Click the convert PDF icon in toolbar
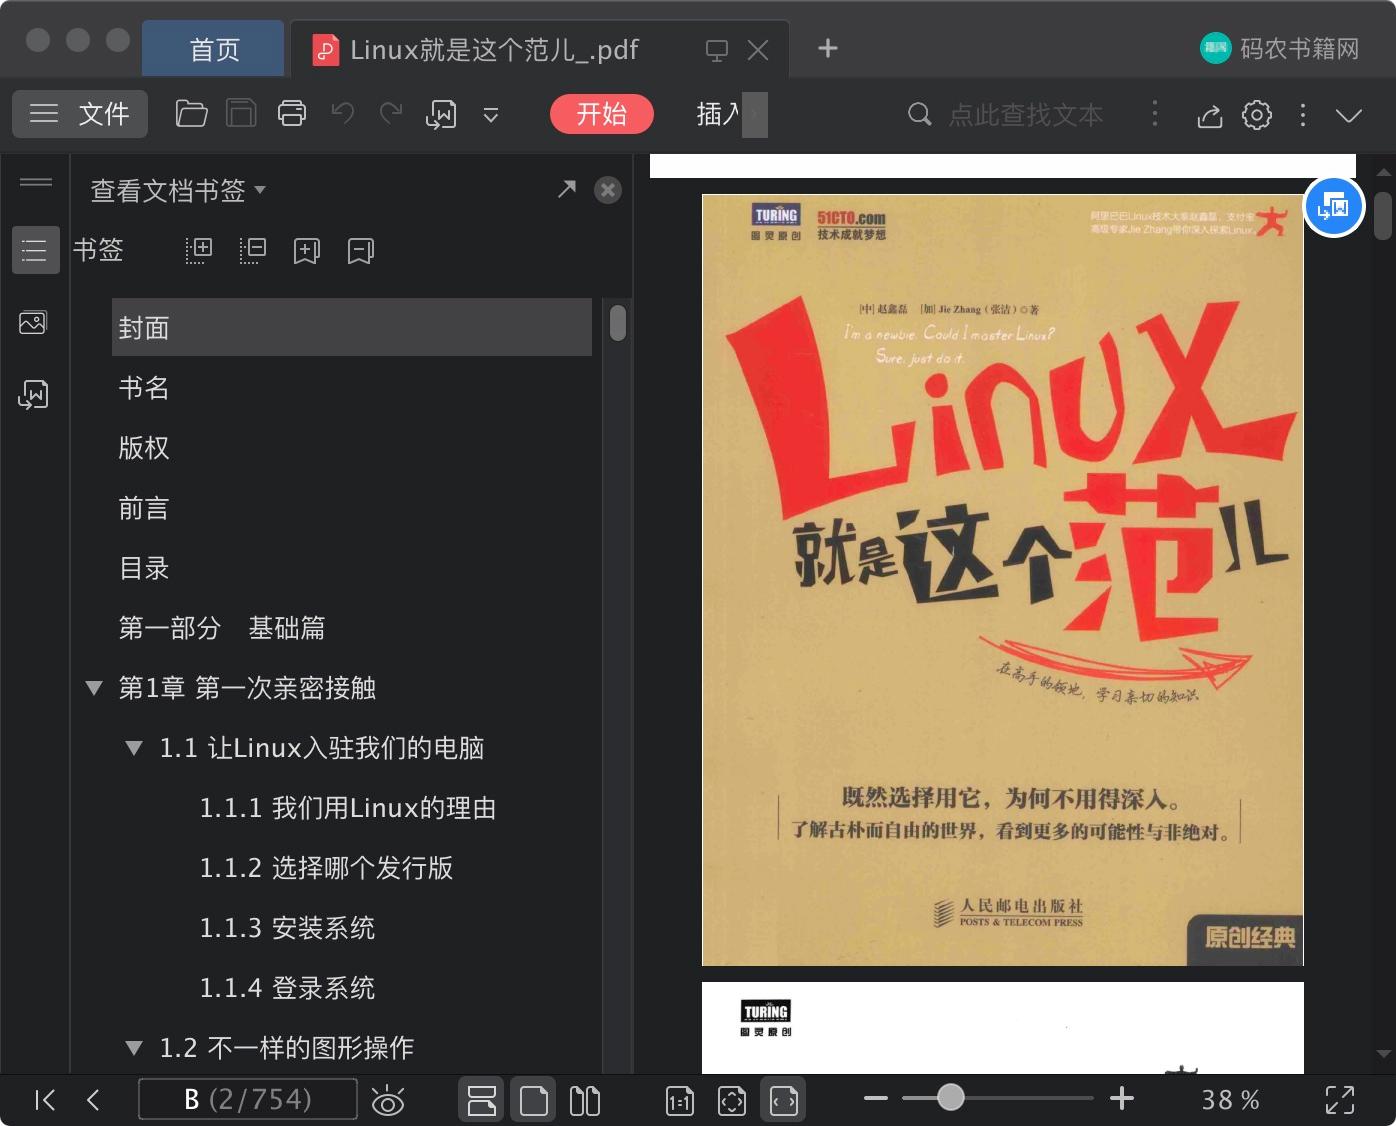This screenshot has width=1396, height=1126. (x=441, y=114)
